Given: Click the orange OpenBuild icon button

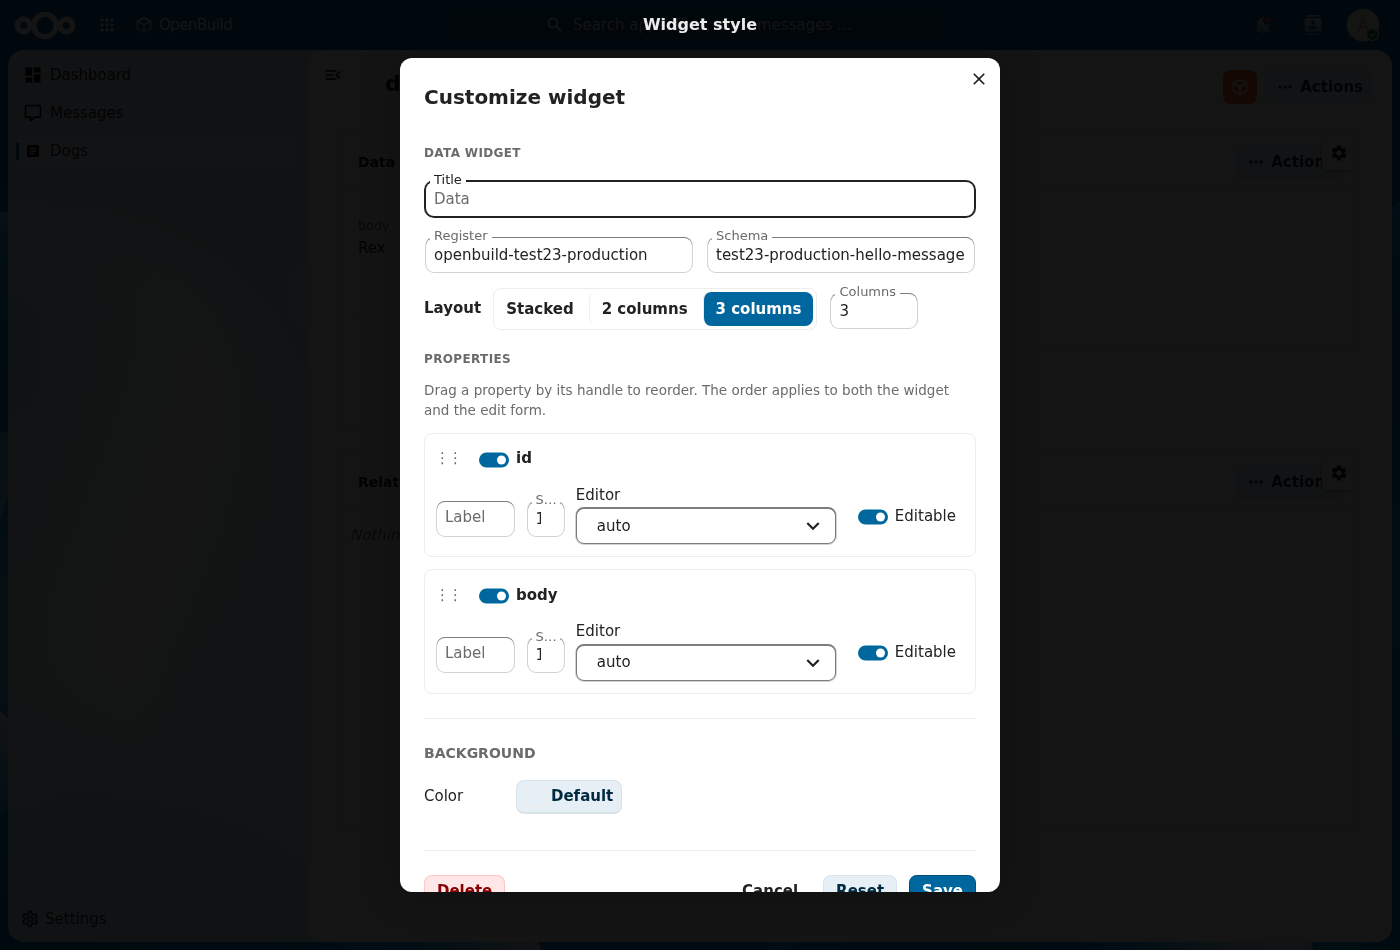Looking at the screenshot, I should click(1240, 87).
